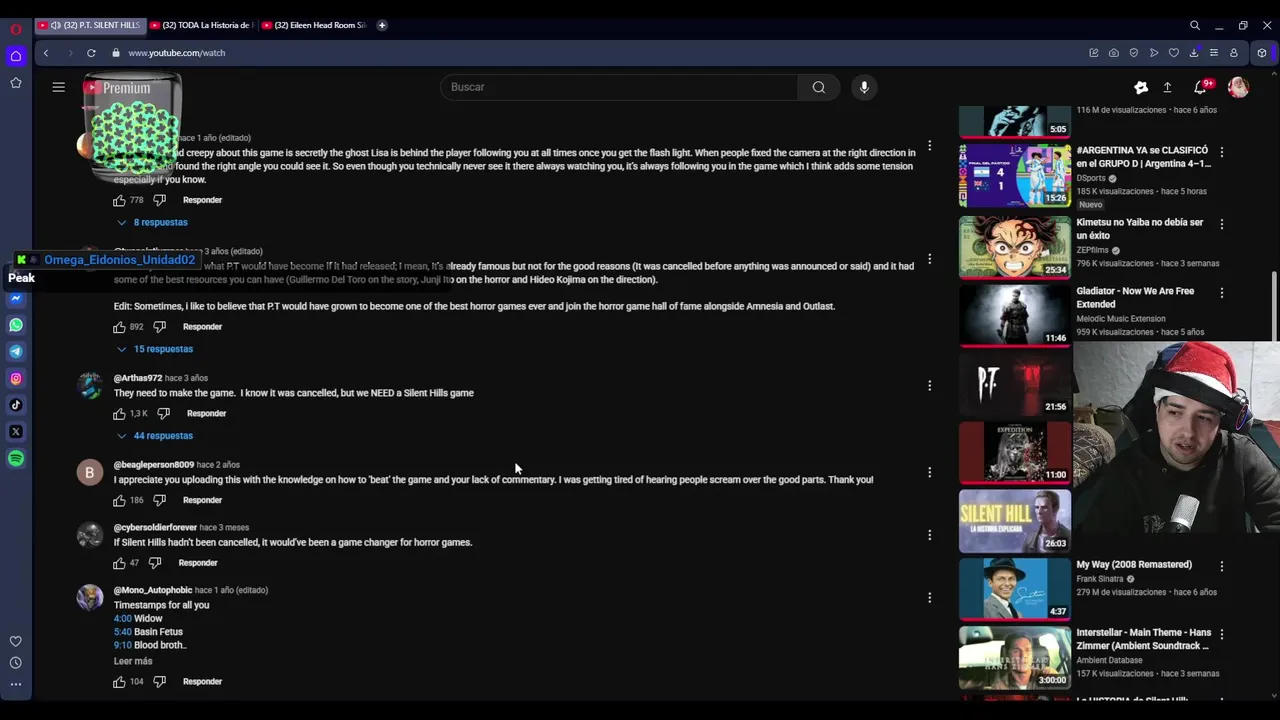Open the YouTube hamburger guide menu

click(x=59, y=87)
